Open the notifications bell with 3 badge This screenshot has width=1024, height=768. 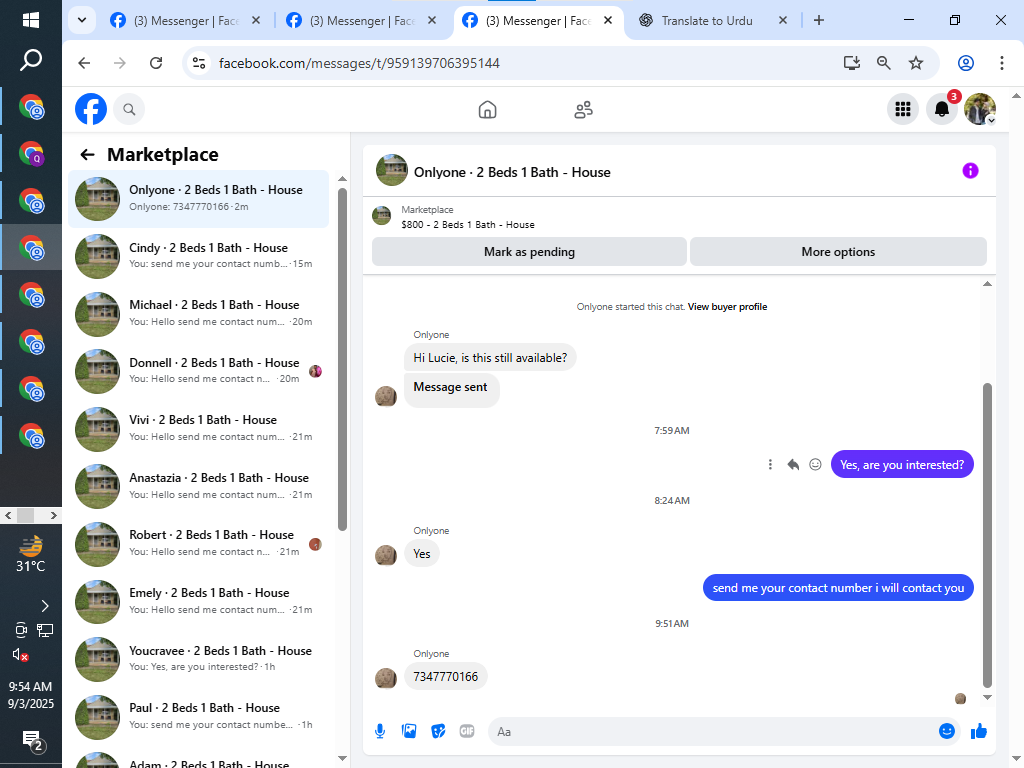[942, 109]
